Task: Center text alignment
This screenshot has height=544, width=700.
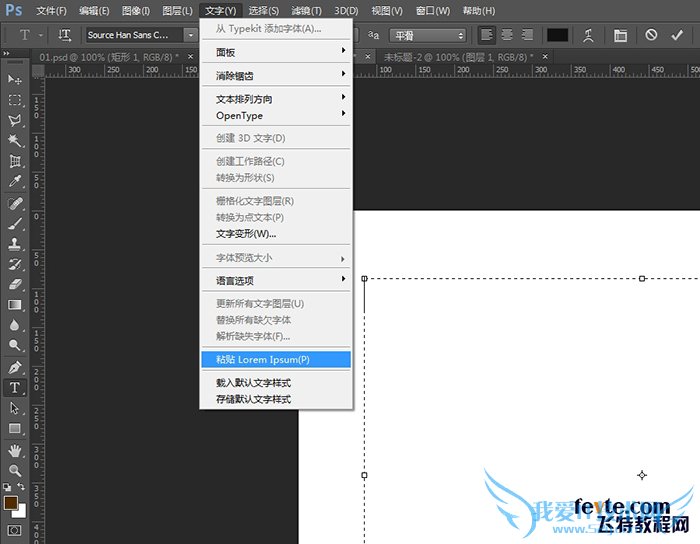Action: (x=507, y=35)
